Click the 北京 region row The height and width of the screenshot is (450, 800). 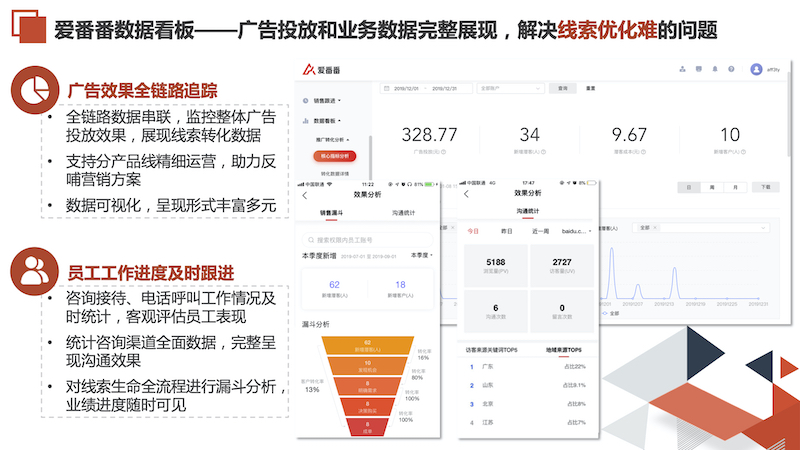(528, 404)
